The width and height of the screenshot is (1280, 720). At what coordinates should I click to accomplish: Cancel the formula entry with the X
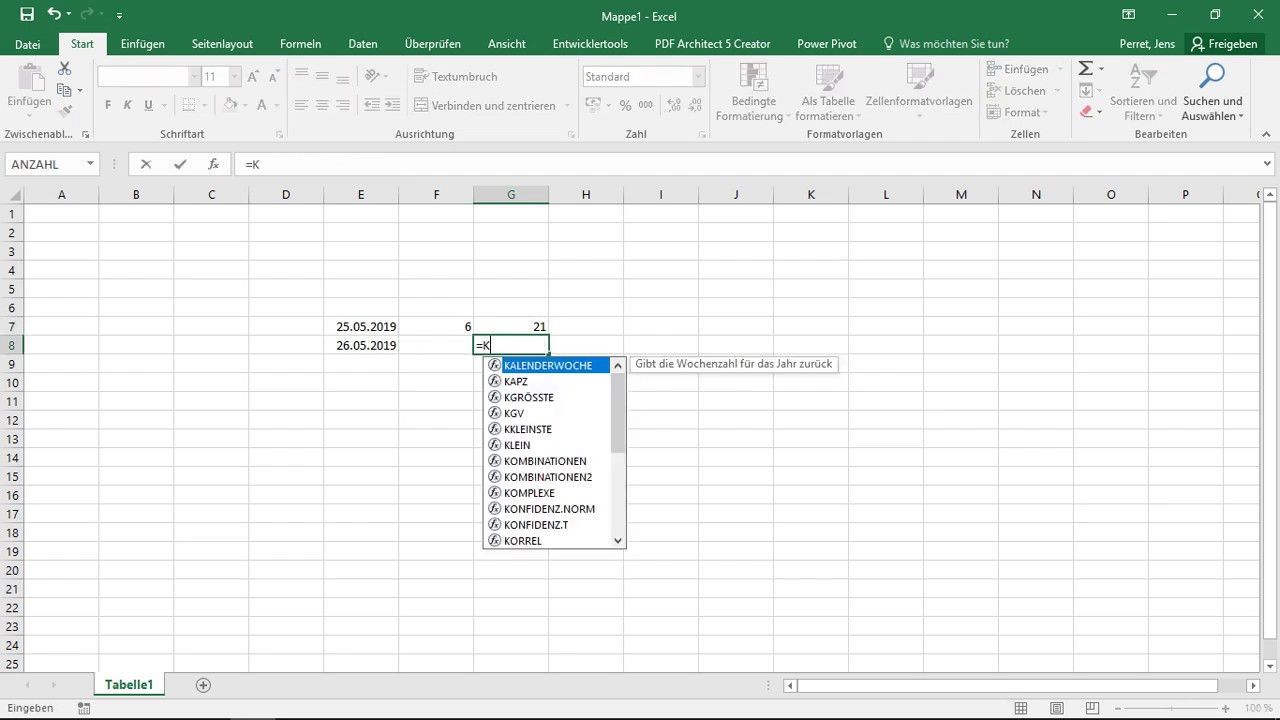(146, 164)
